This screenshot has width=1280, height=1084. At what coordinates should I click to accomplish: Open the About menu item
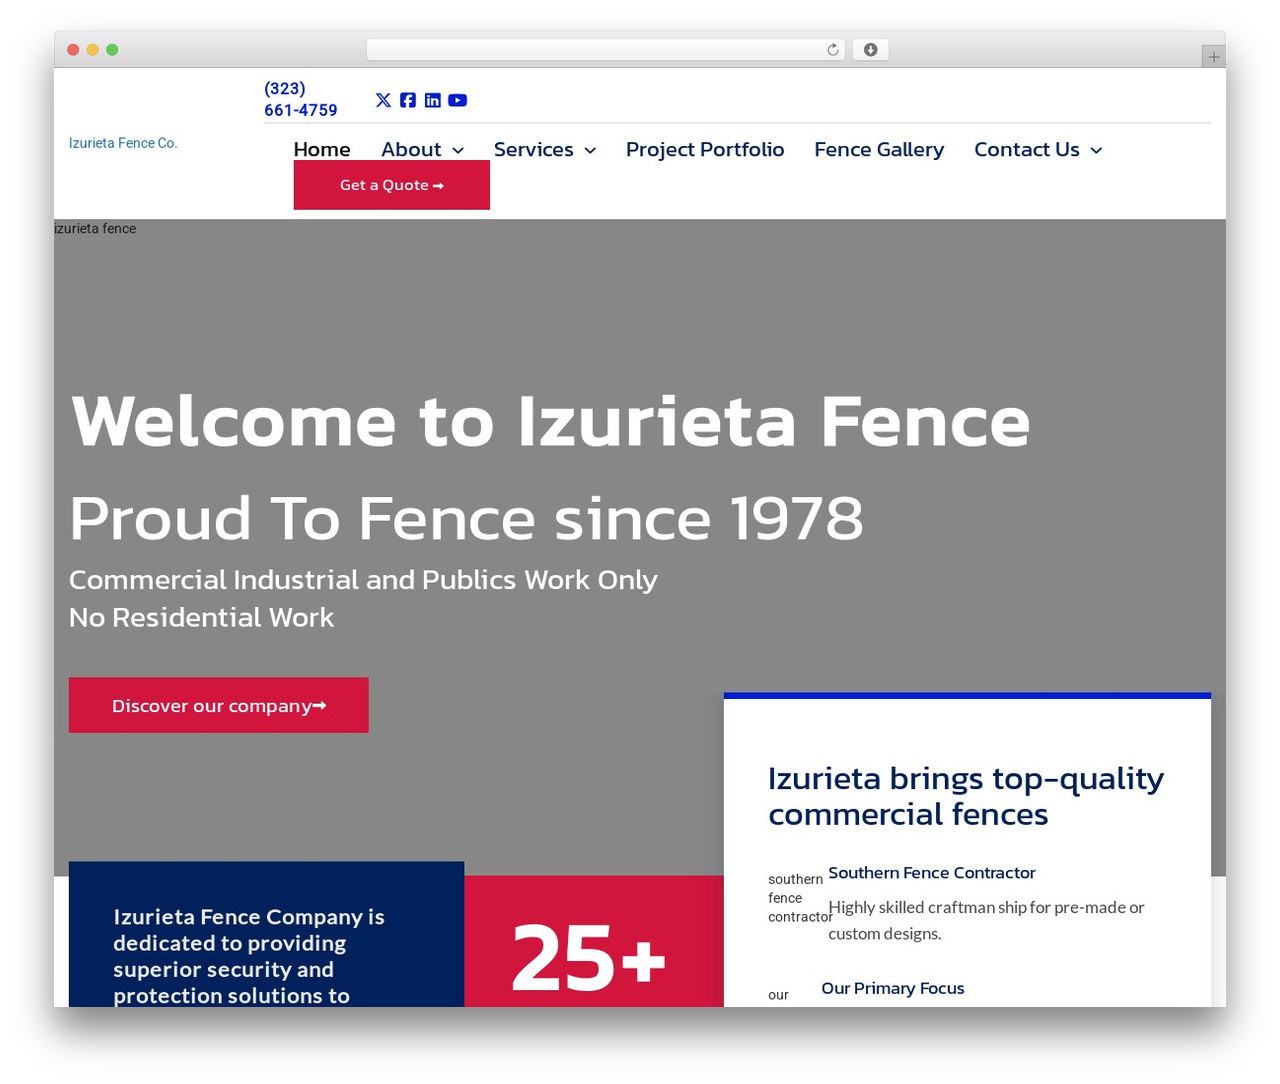click(411, 149)
